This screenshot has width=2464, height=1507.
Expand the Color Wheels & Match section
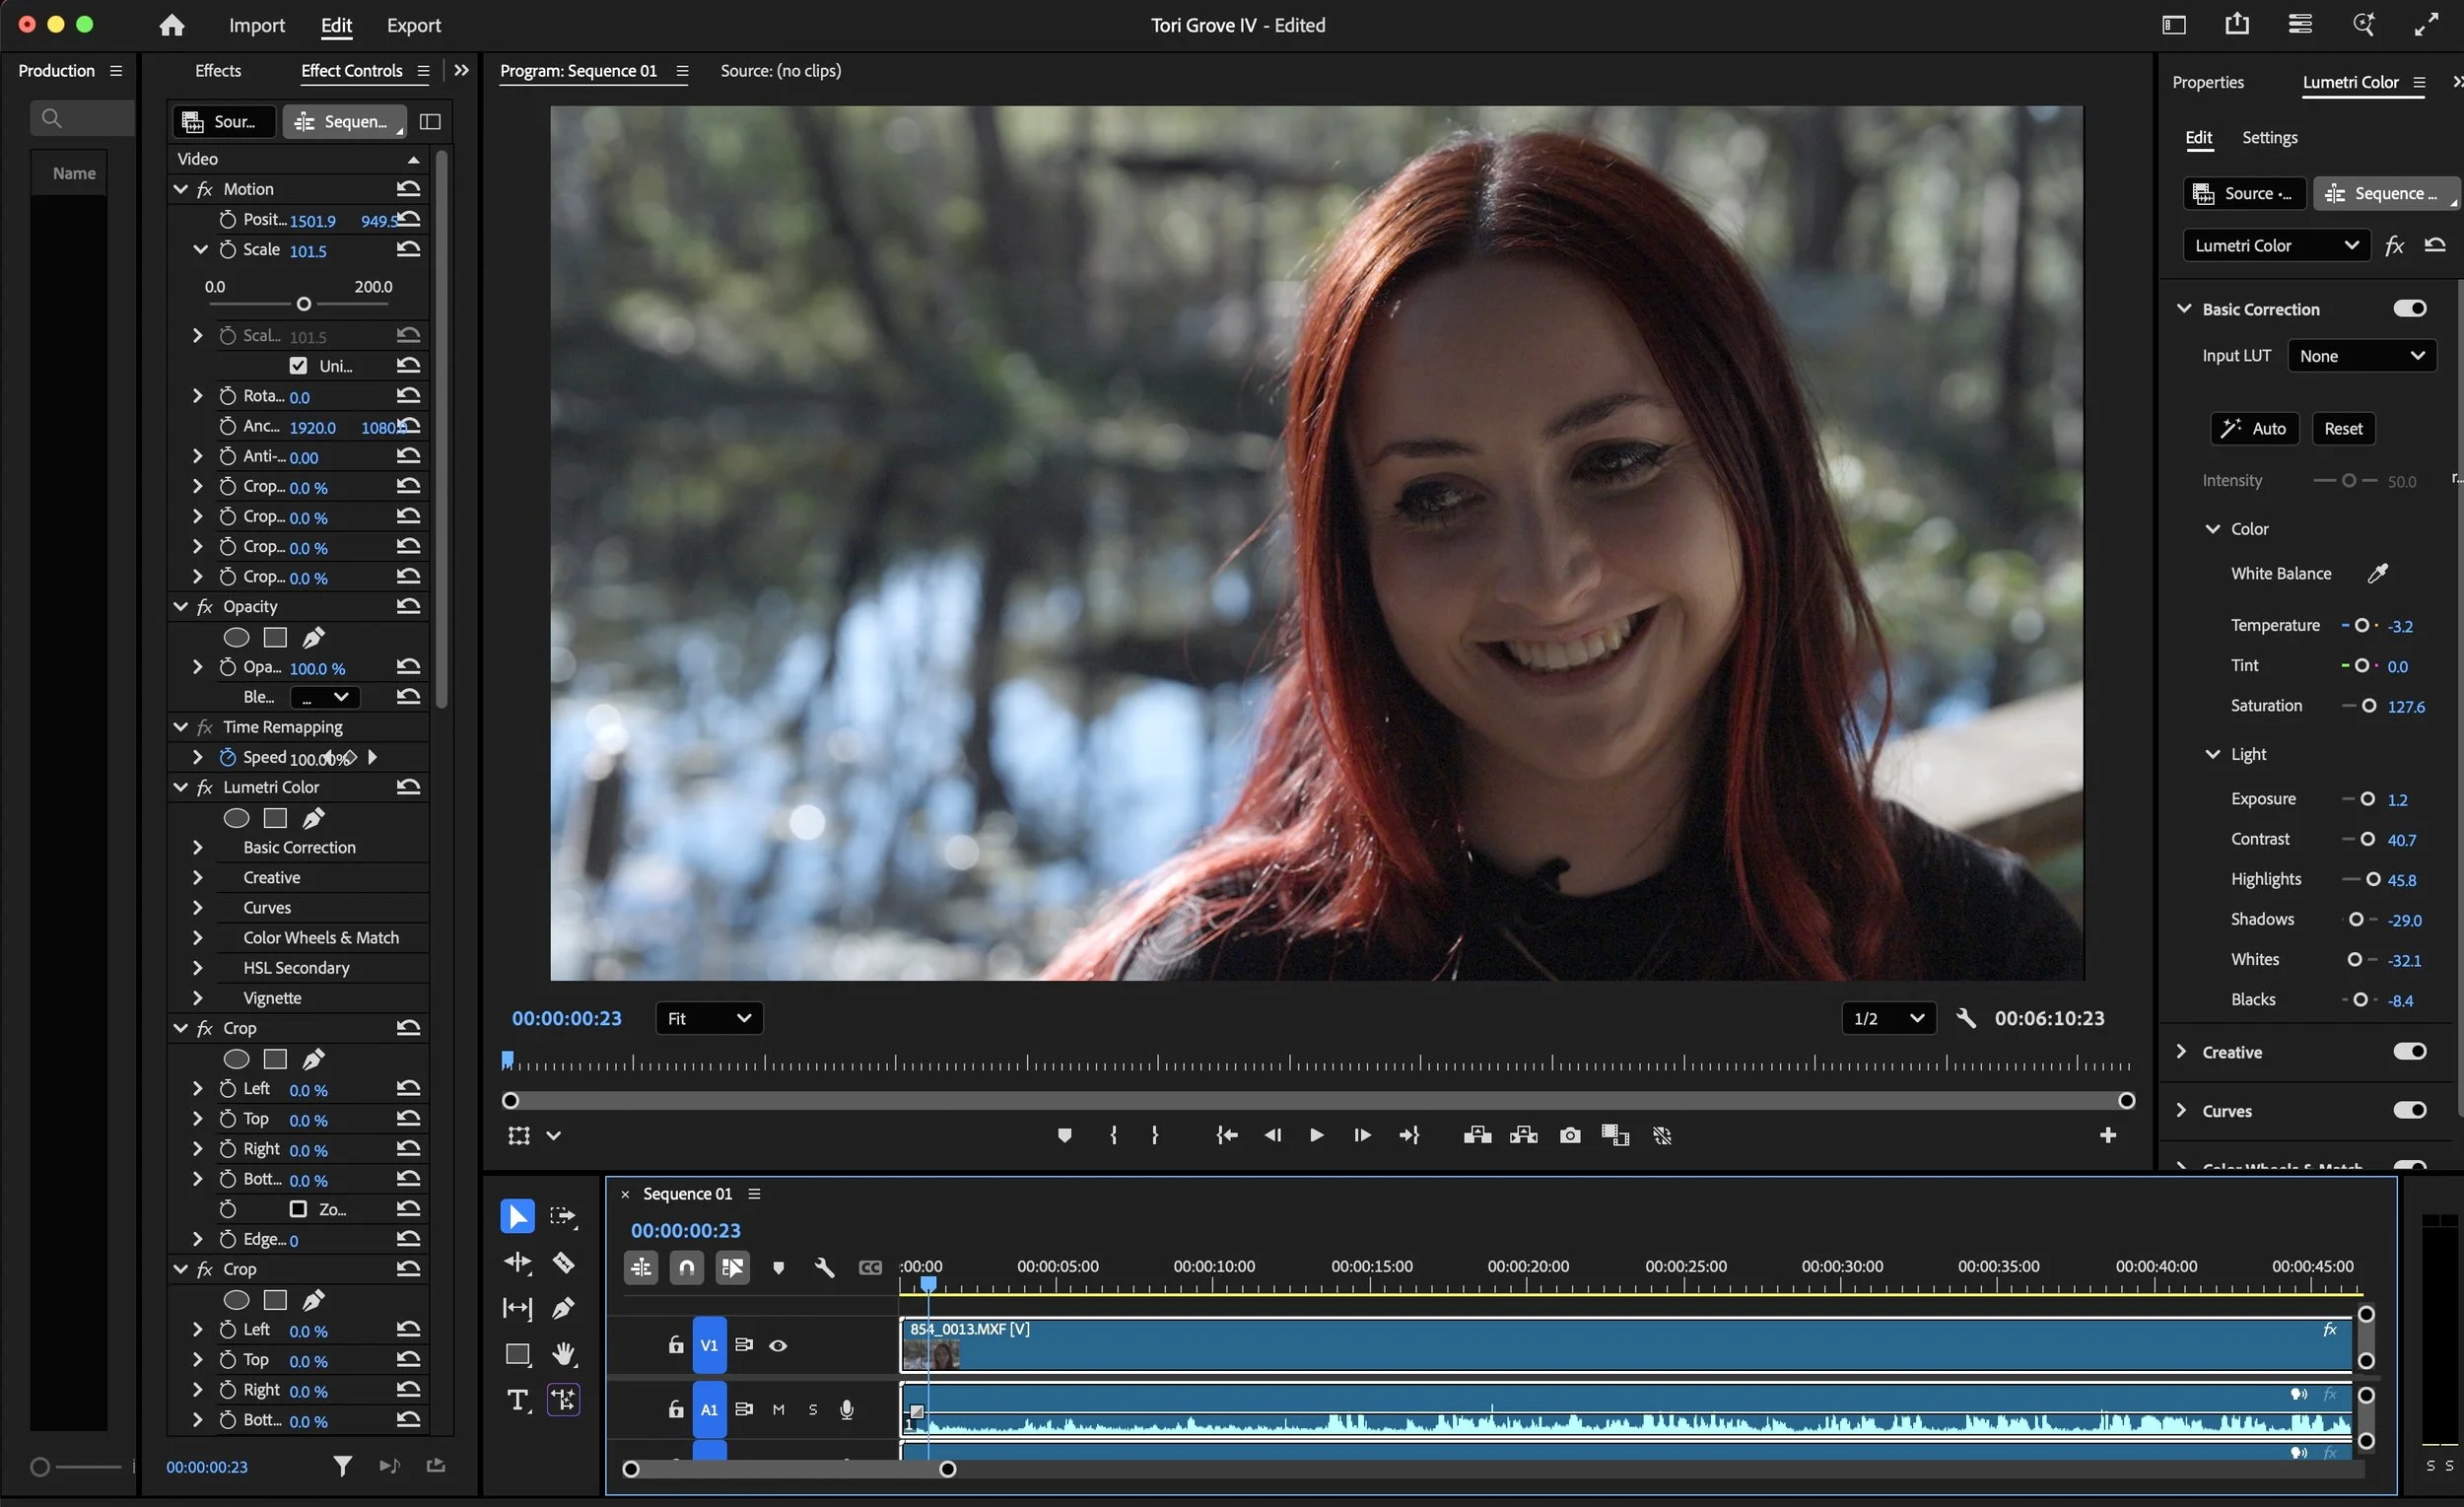[197, 938]
